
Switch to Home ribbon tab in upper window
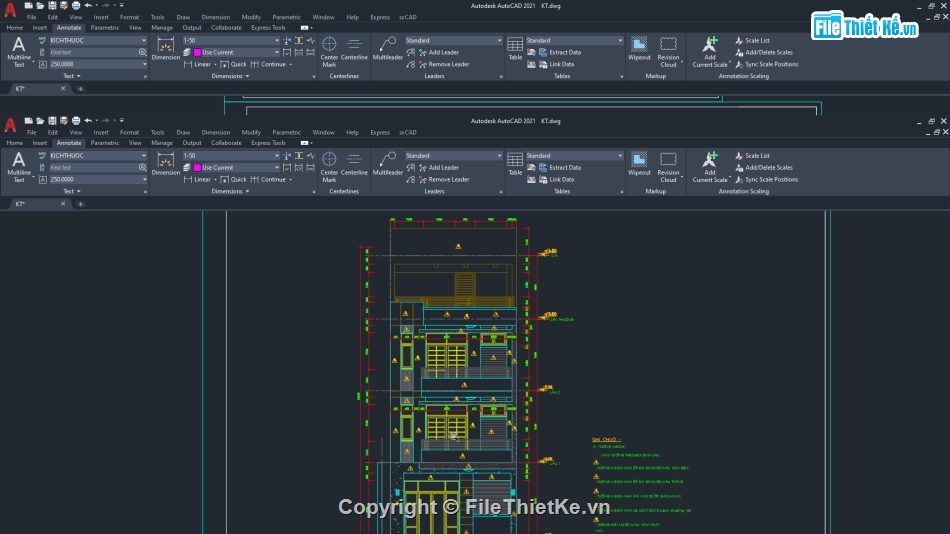tap(15, 28)
